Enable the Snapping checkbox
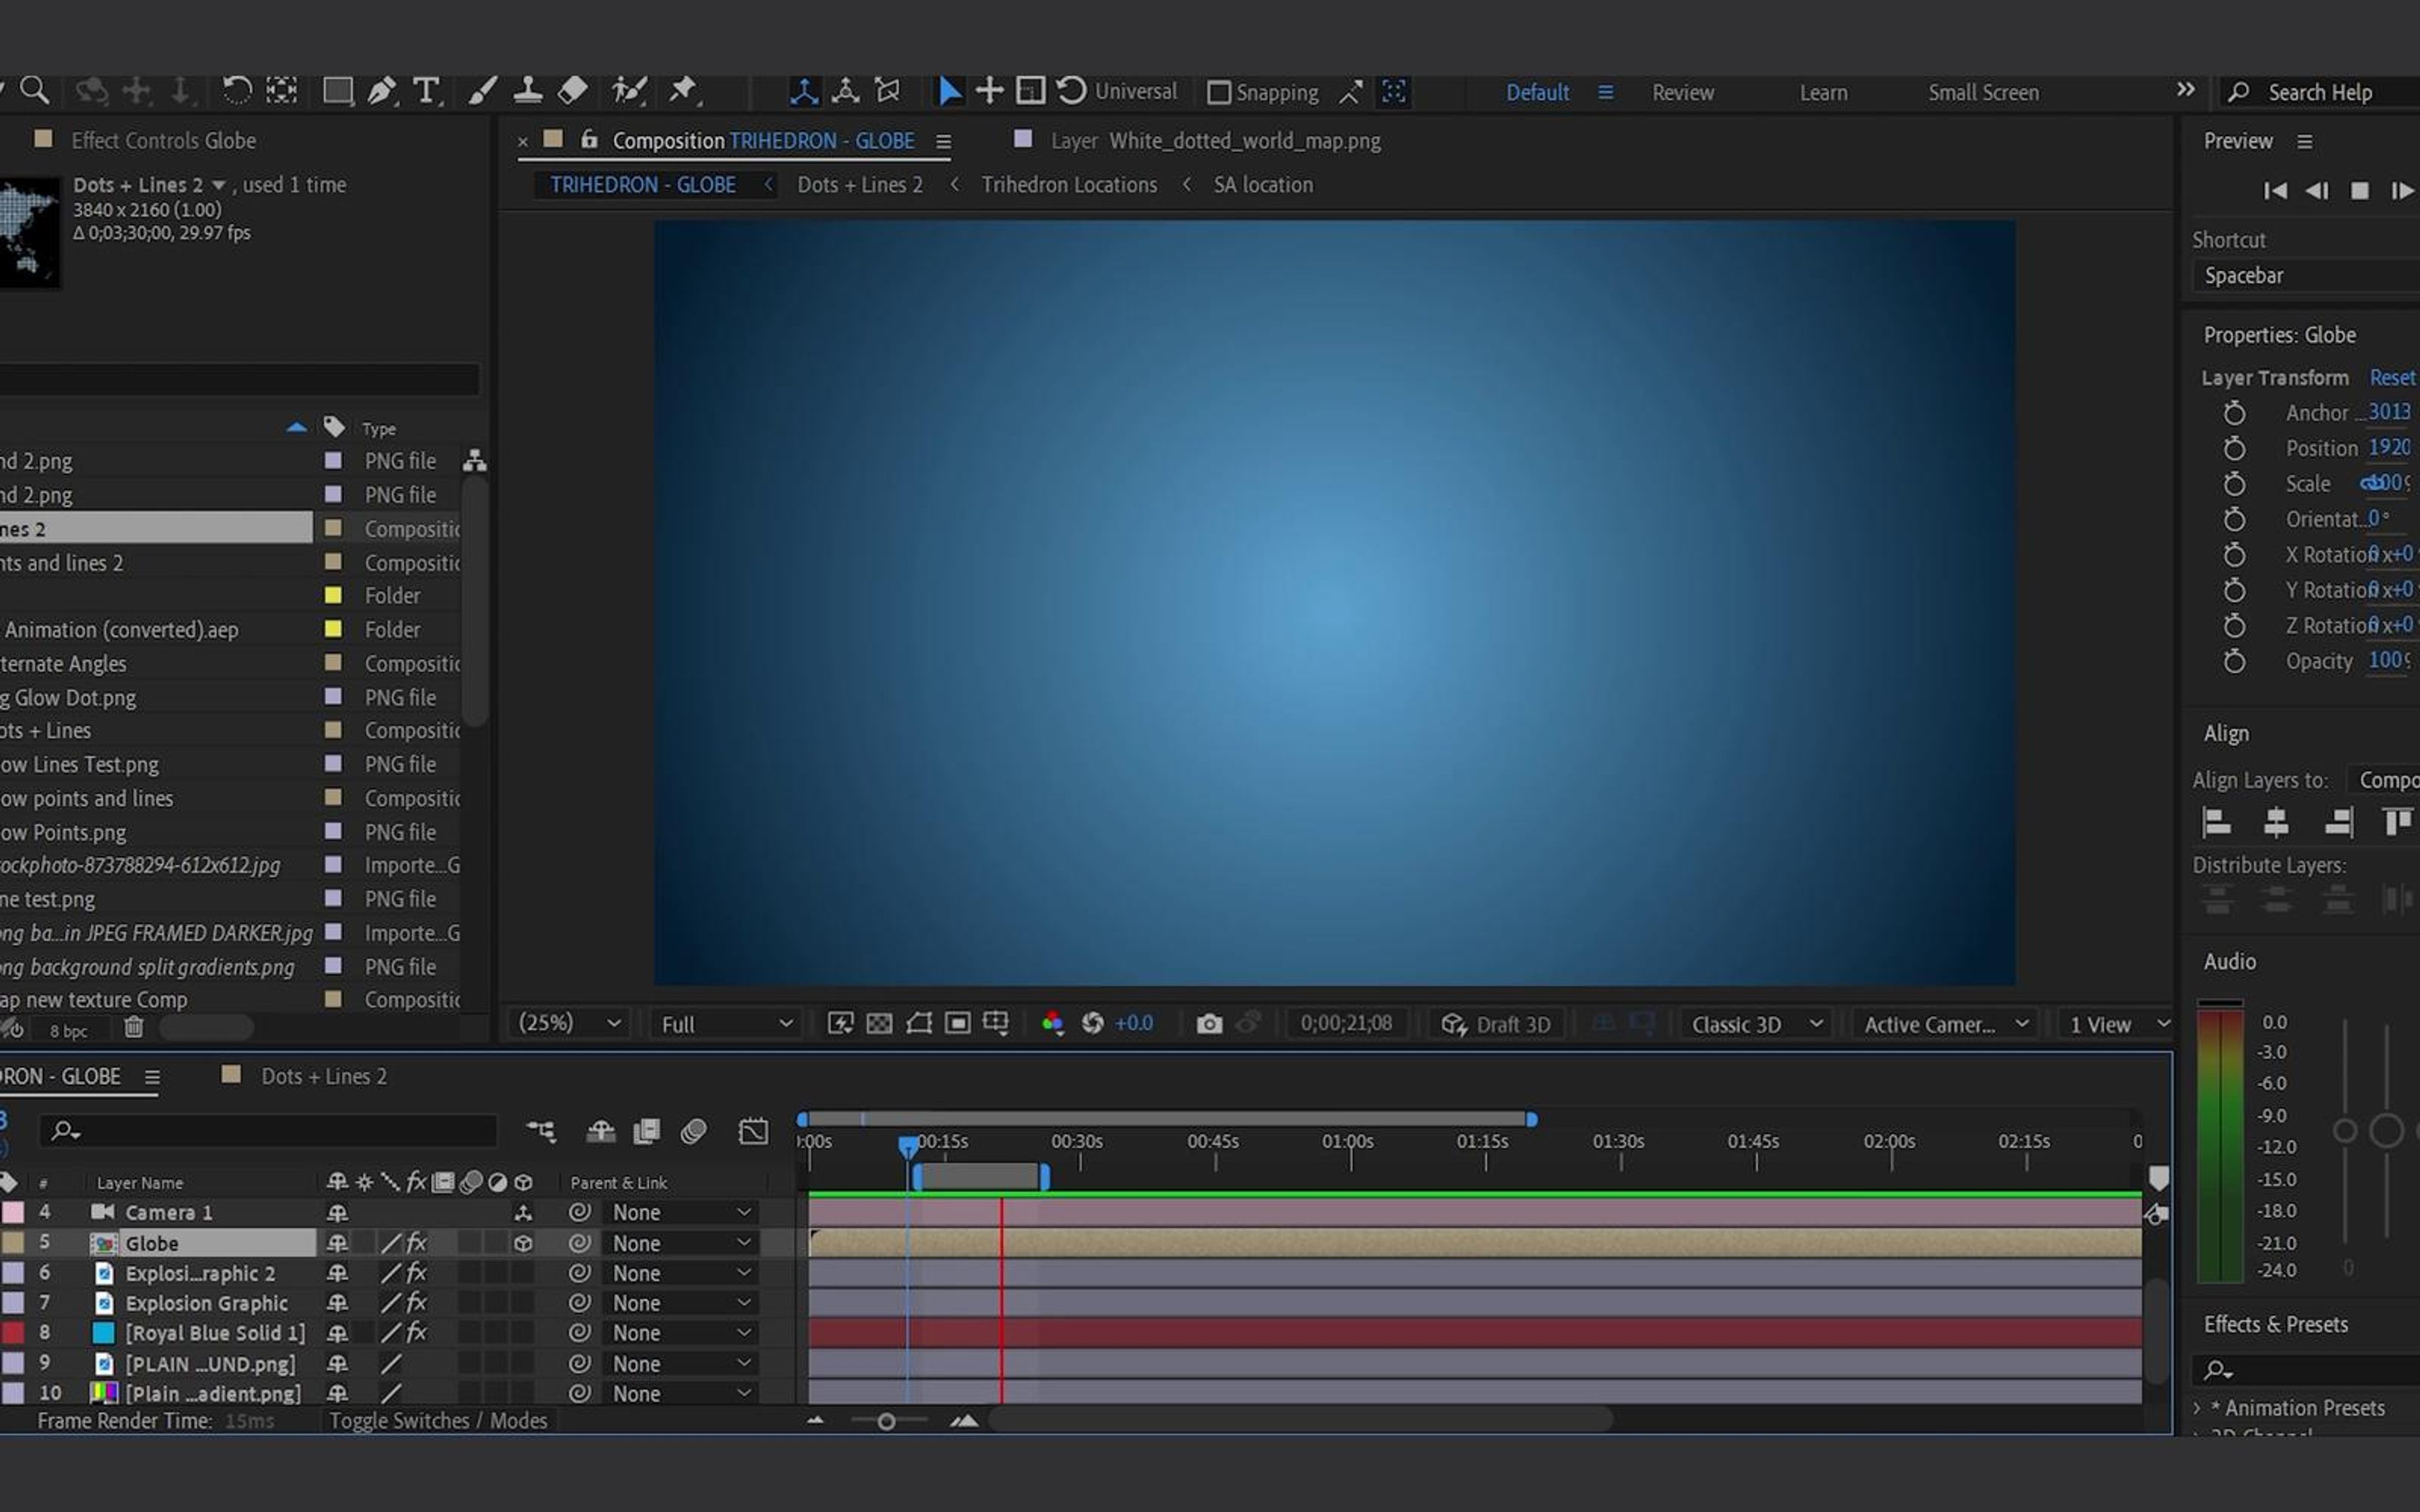The width and height of the screenshot is (2420, 1512). 1218,92
